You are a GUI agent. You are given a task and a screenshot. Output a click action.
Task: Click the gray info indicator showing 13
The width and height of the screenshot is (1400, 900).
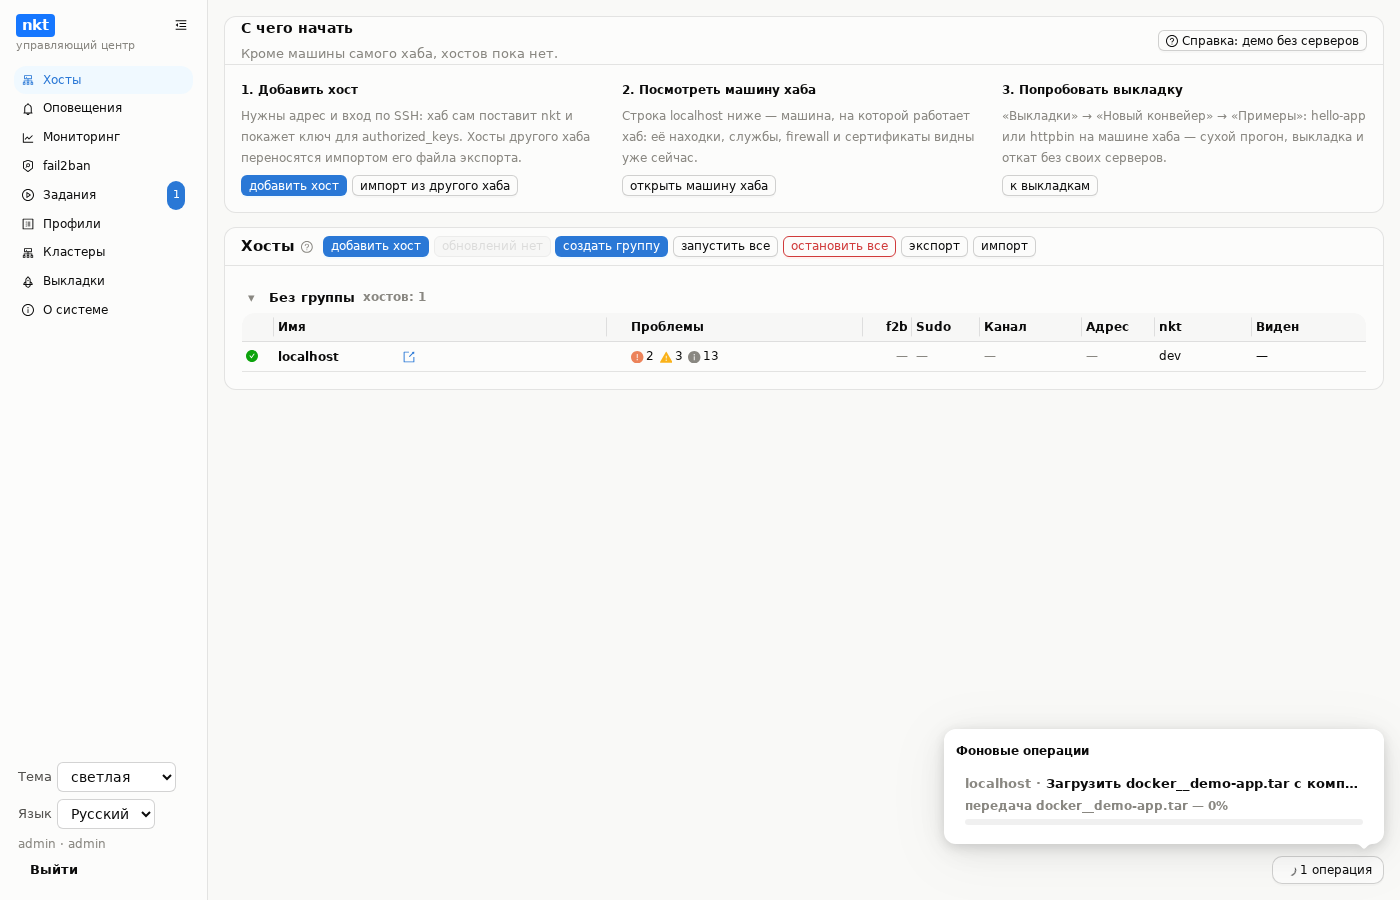click(x=703, y=356)
